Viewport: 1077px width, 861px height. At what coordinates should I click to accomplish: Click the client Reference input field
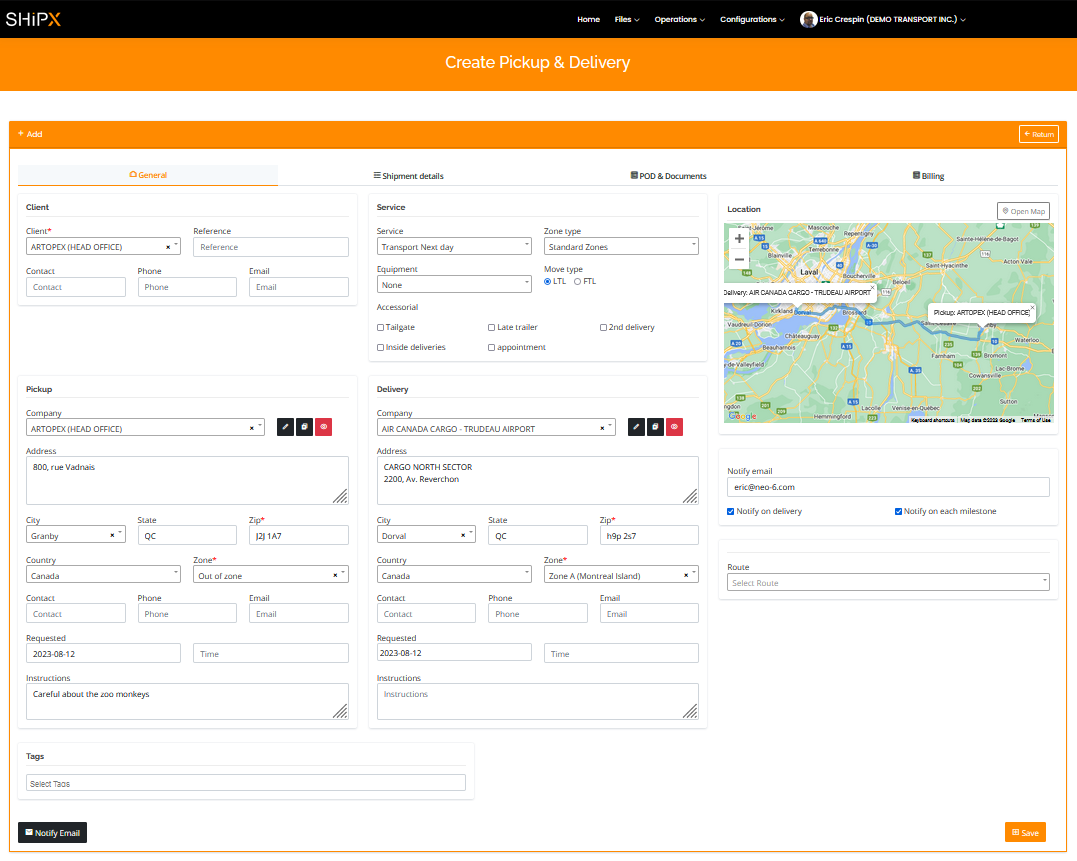pyautogui.click(x=271, y=247)
